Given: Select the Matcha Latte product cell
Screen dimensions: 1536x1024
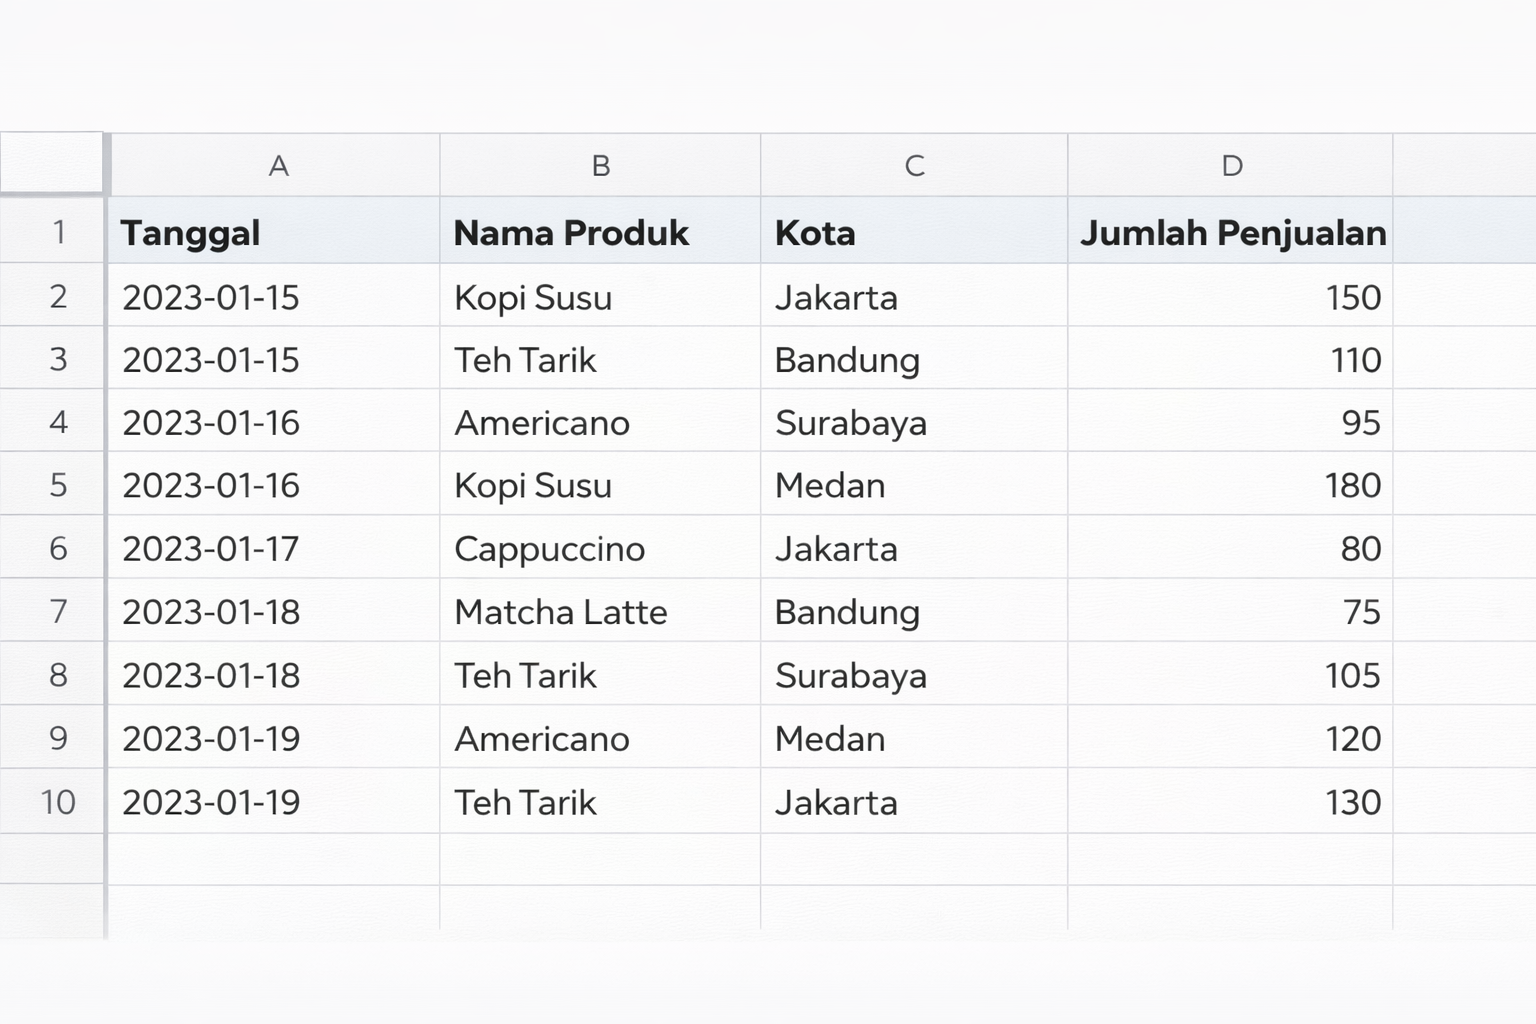Looking at the screenshot, I should [600, 612].
